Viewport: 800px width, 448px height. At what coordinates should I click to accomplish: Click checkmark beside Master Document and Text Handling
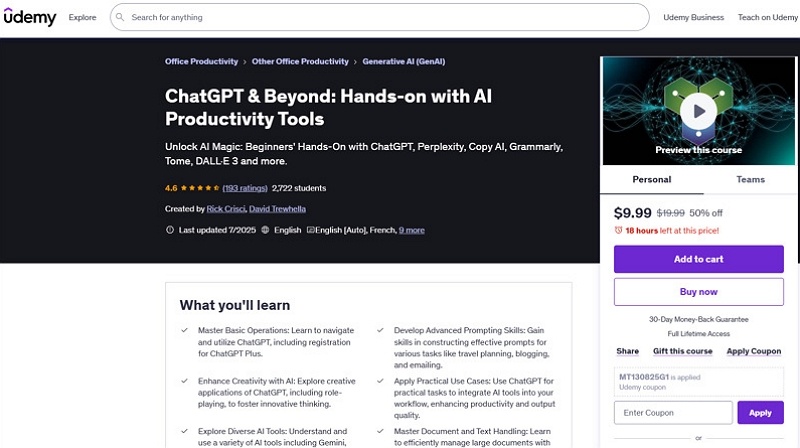(x=380, y=431)
